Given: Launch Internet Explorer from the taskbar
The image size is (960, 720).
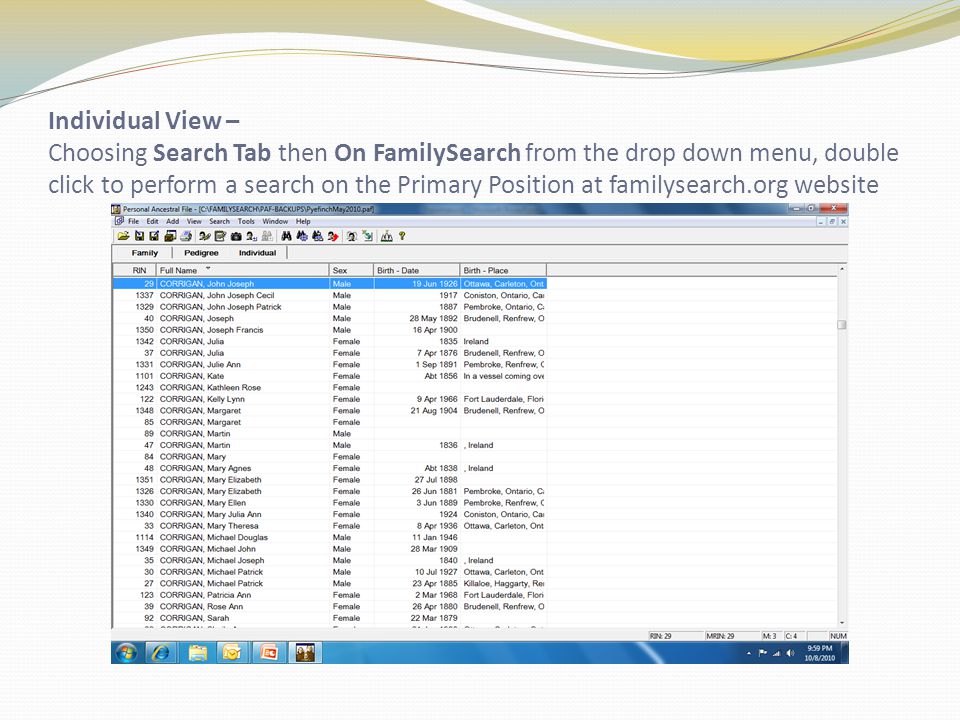Looking at the screenshot, I should [160, 653].
